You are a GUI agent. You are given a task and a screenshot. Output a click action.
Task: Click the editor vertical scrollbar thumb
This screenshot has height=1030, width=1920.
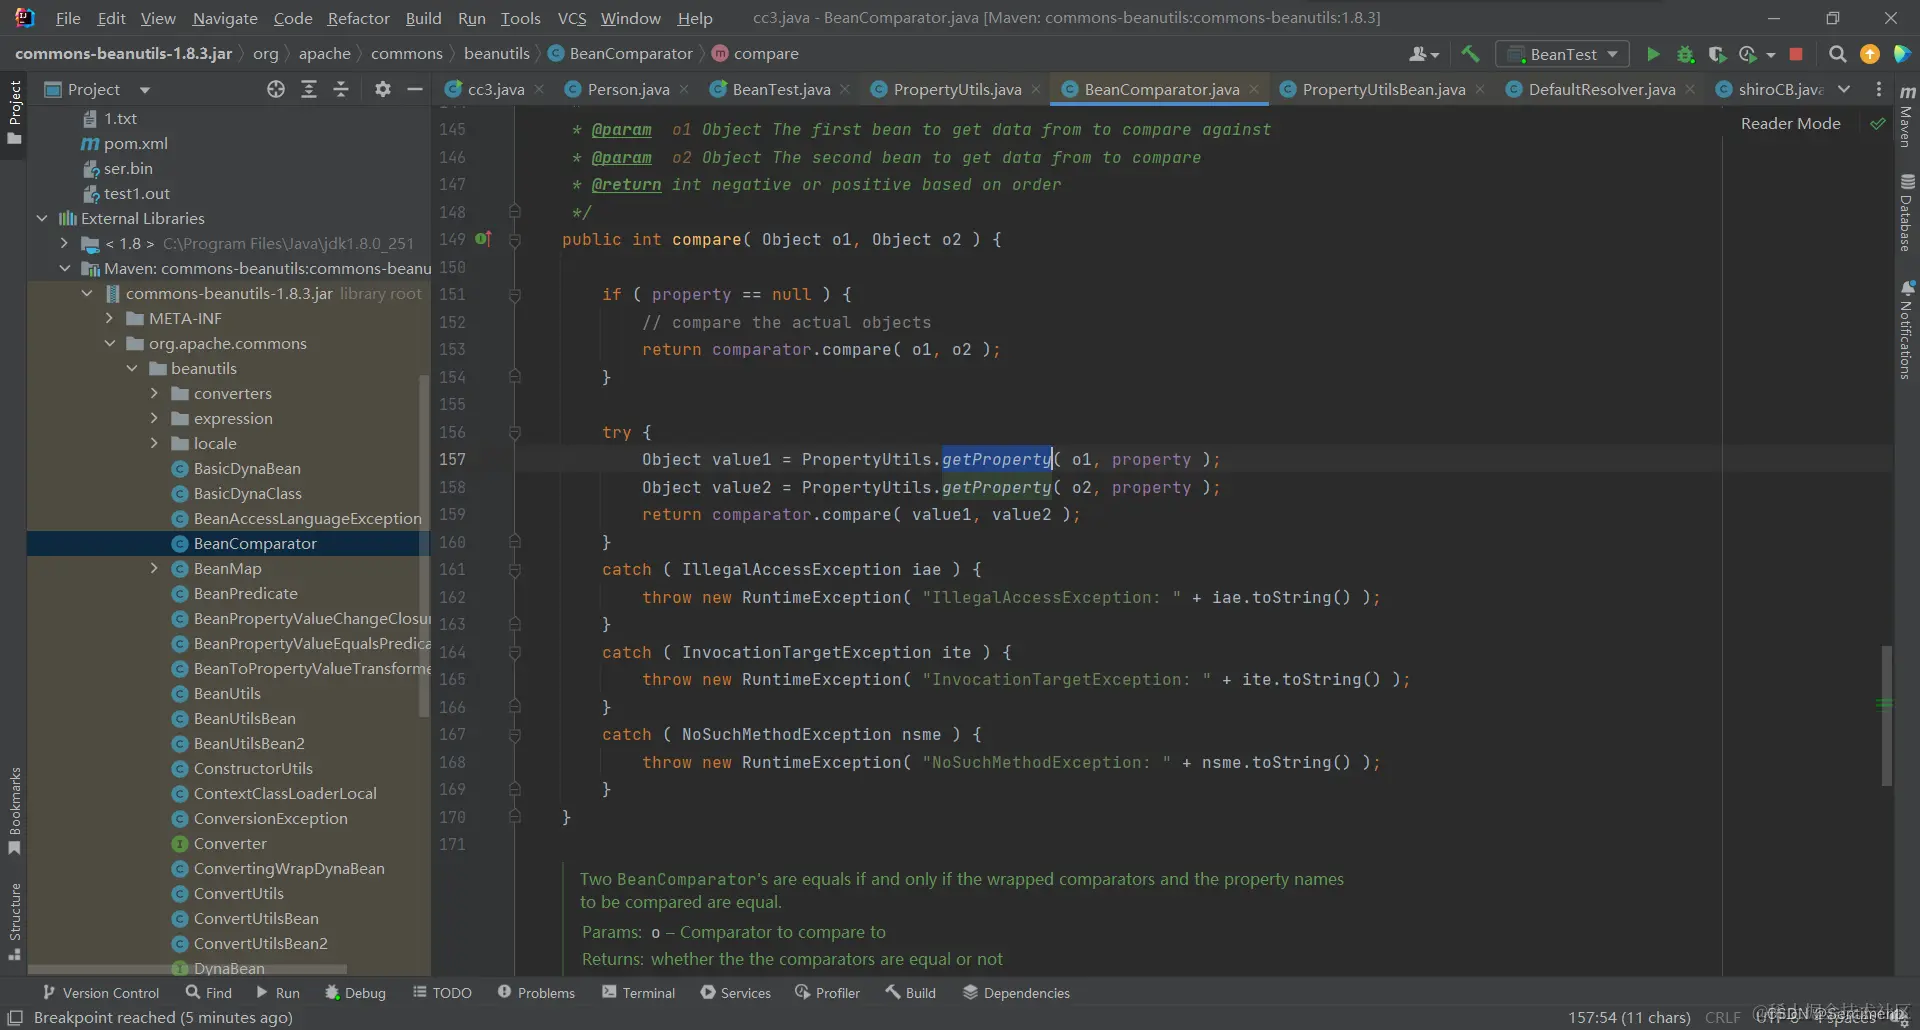tap(1886, 715)
